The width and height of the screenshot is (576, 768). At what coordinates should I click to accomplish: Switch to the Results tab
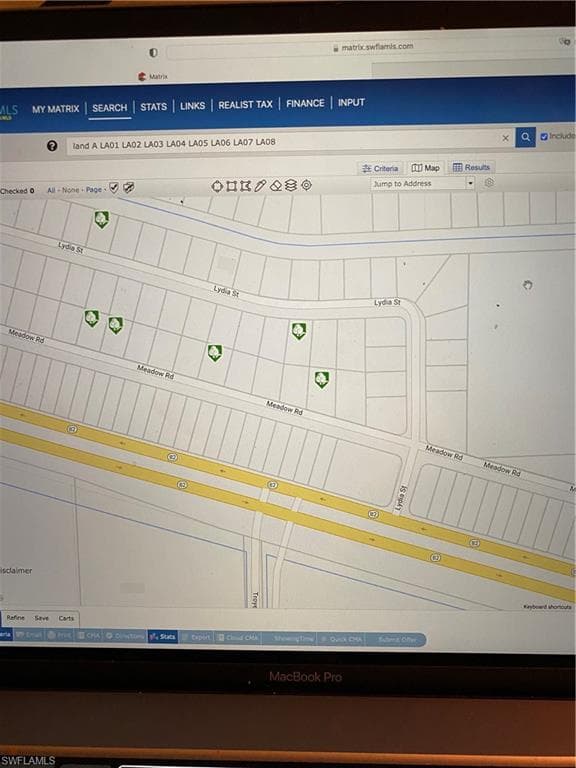point(471,168)
